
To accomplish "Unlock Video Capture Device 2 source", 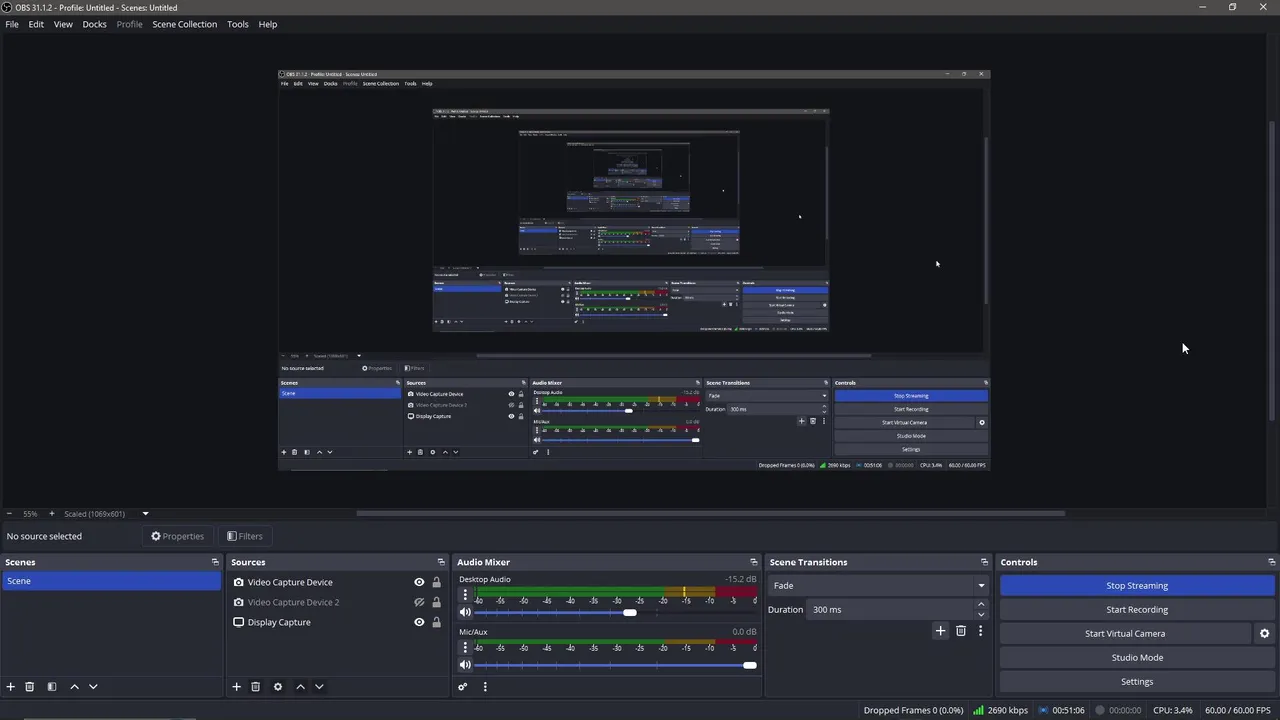I will [x=436, y=602].
